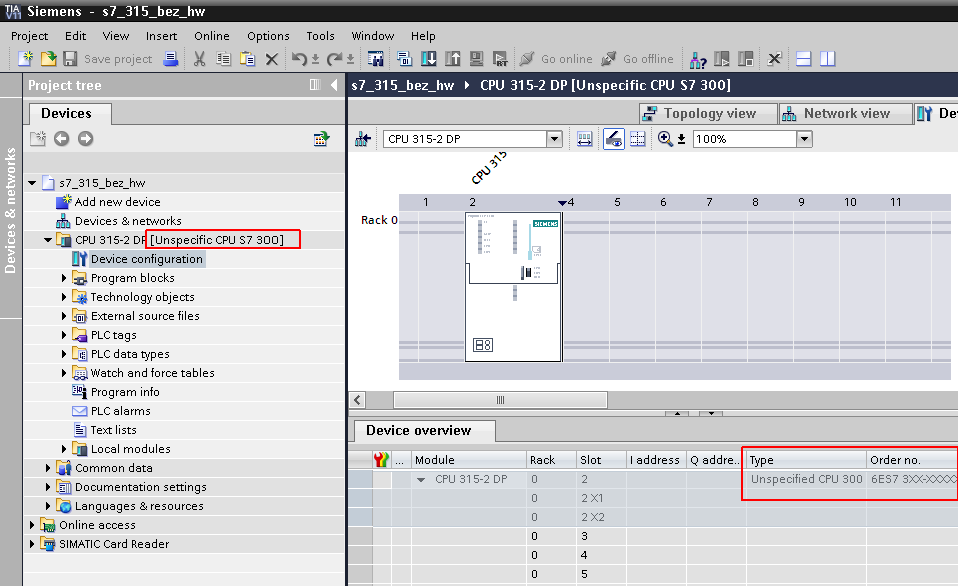
Task: Collapse the Project tree with the arrow
Action: [x=334, y=85]
